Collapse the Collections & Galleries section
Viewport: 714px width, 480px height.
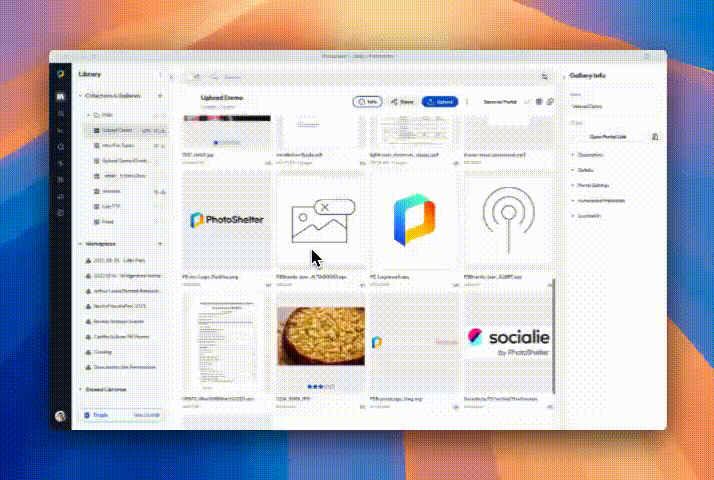(81, 96)
